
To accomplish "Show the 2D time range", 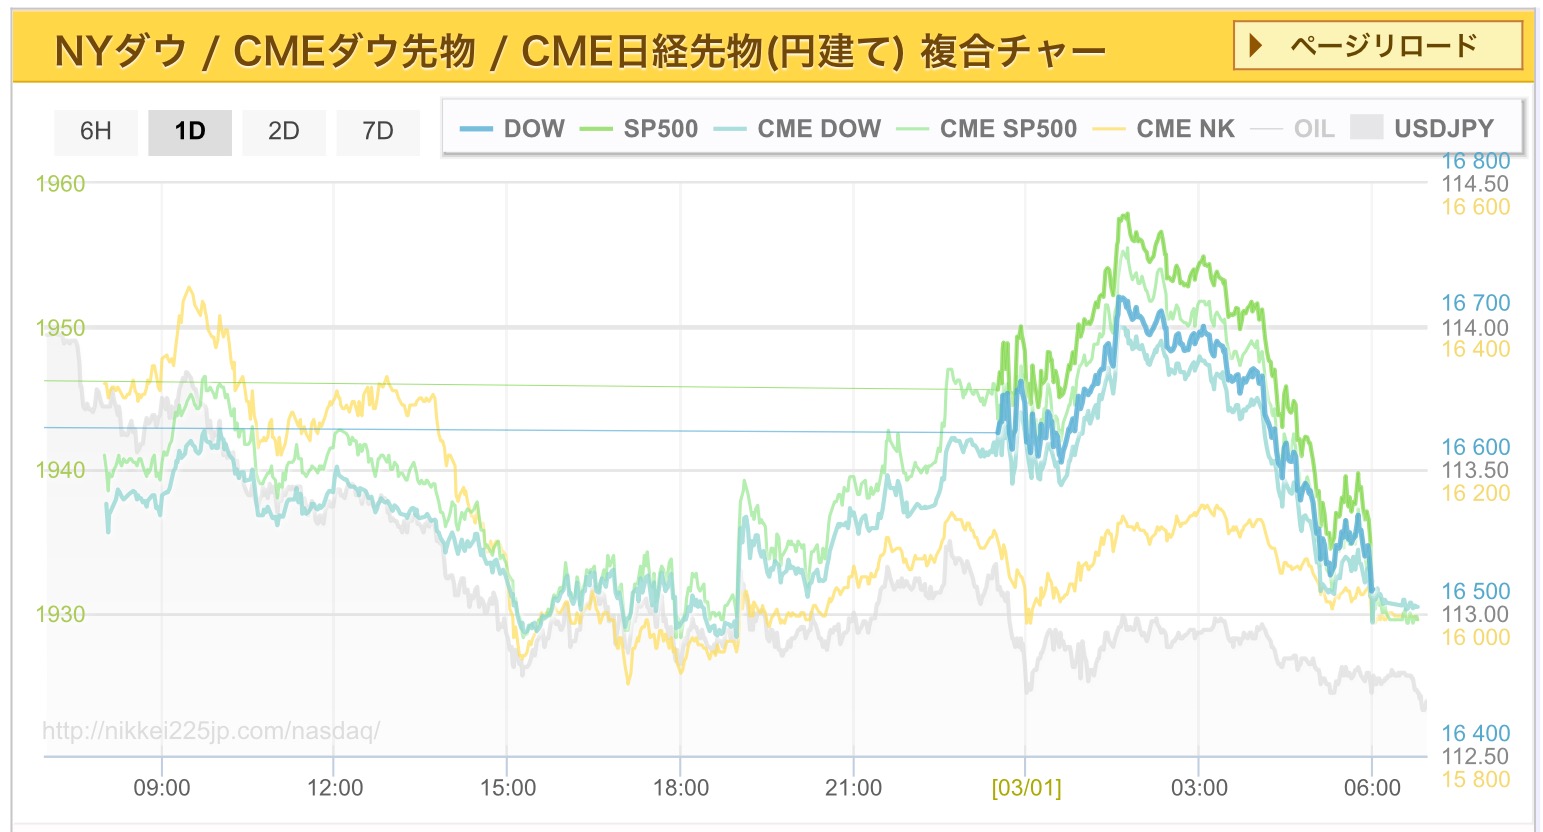I will coord(284,131).
